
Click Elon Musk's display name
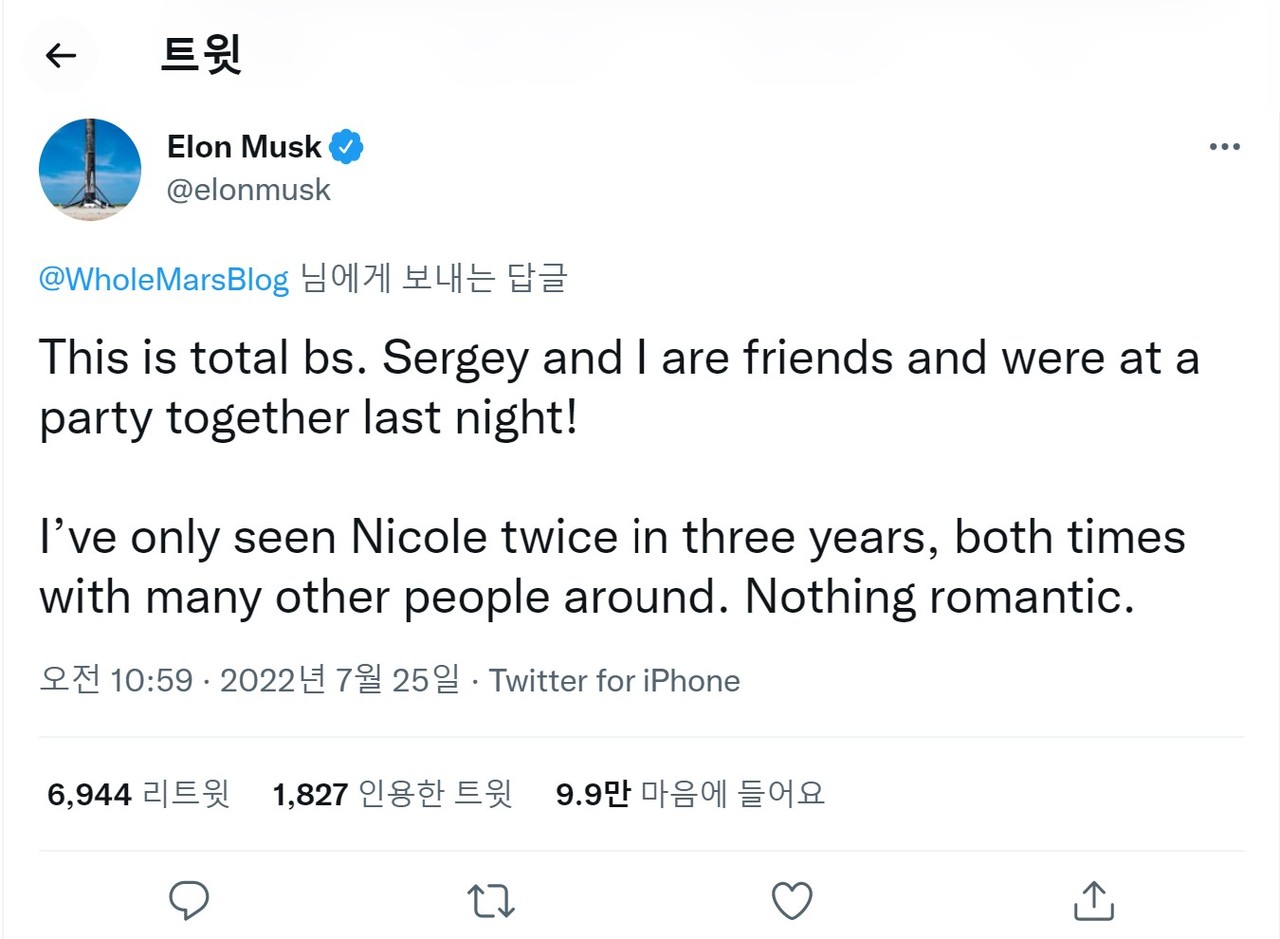click(x=243, y=146)
